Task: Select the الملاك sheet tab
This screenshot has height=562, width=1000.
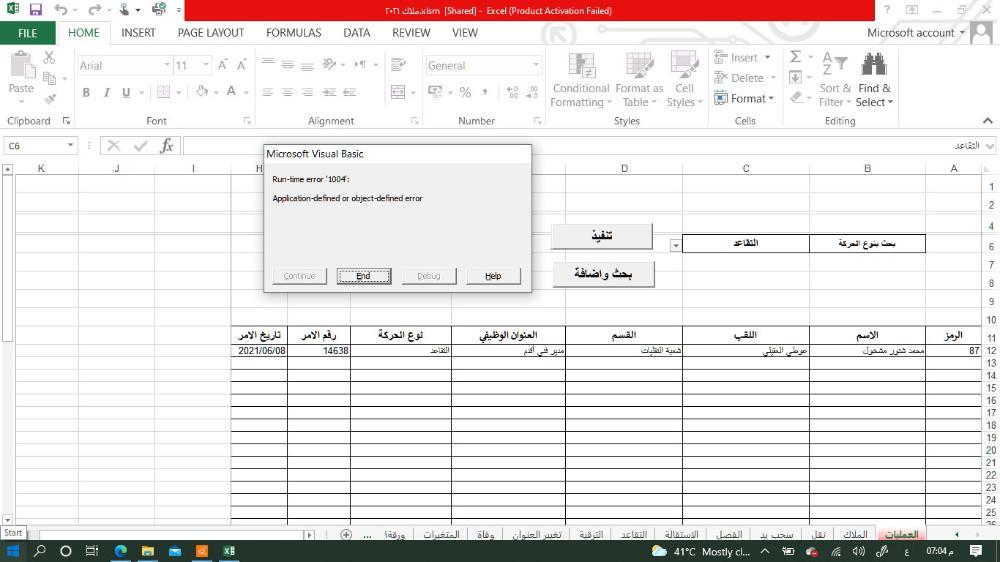Action: tap(855, 535)
